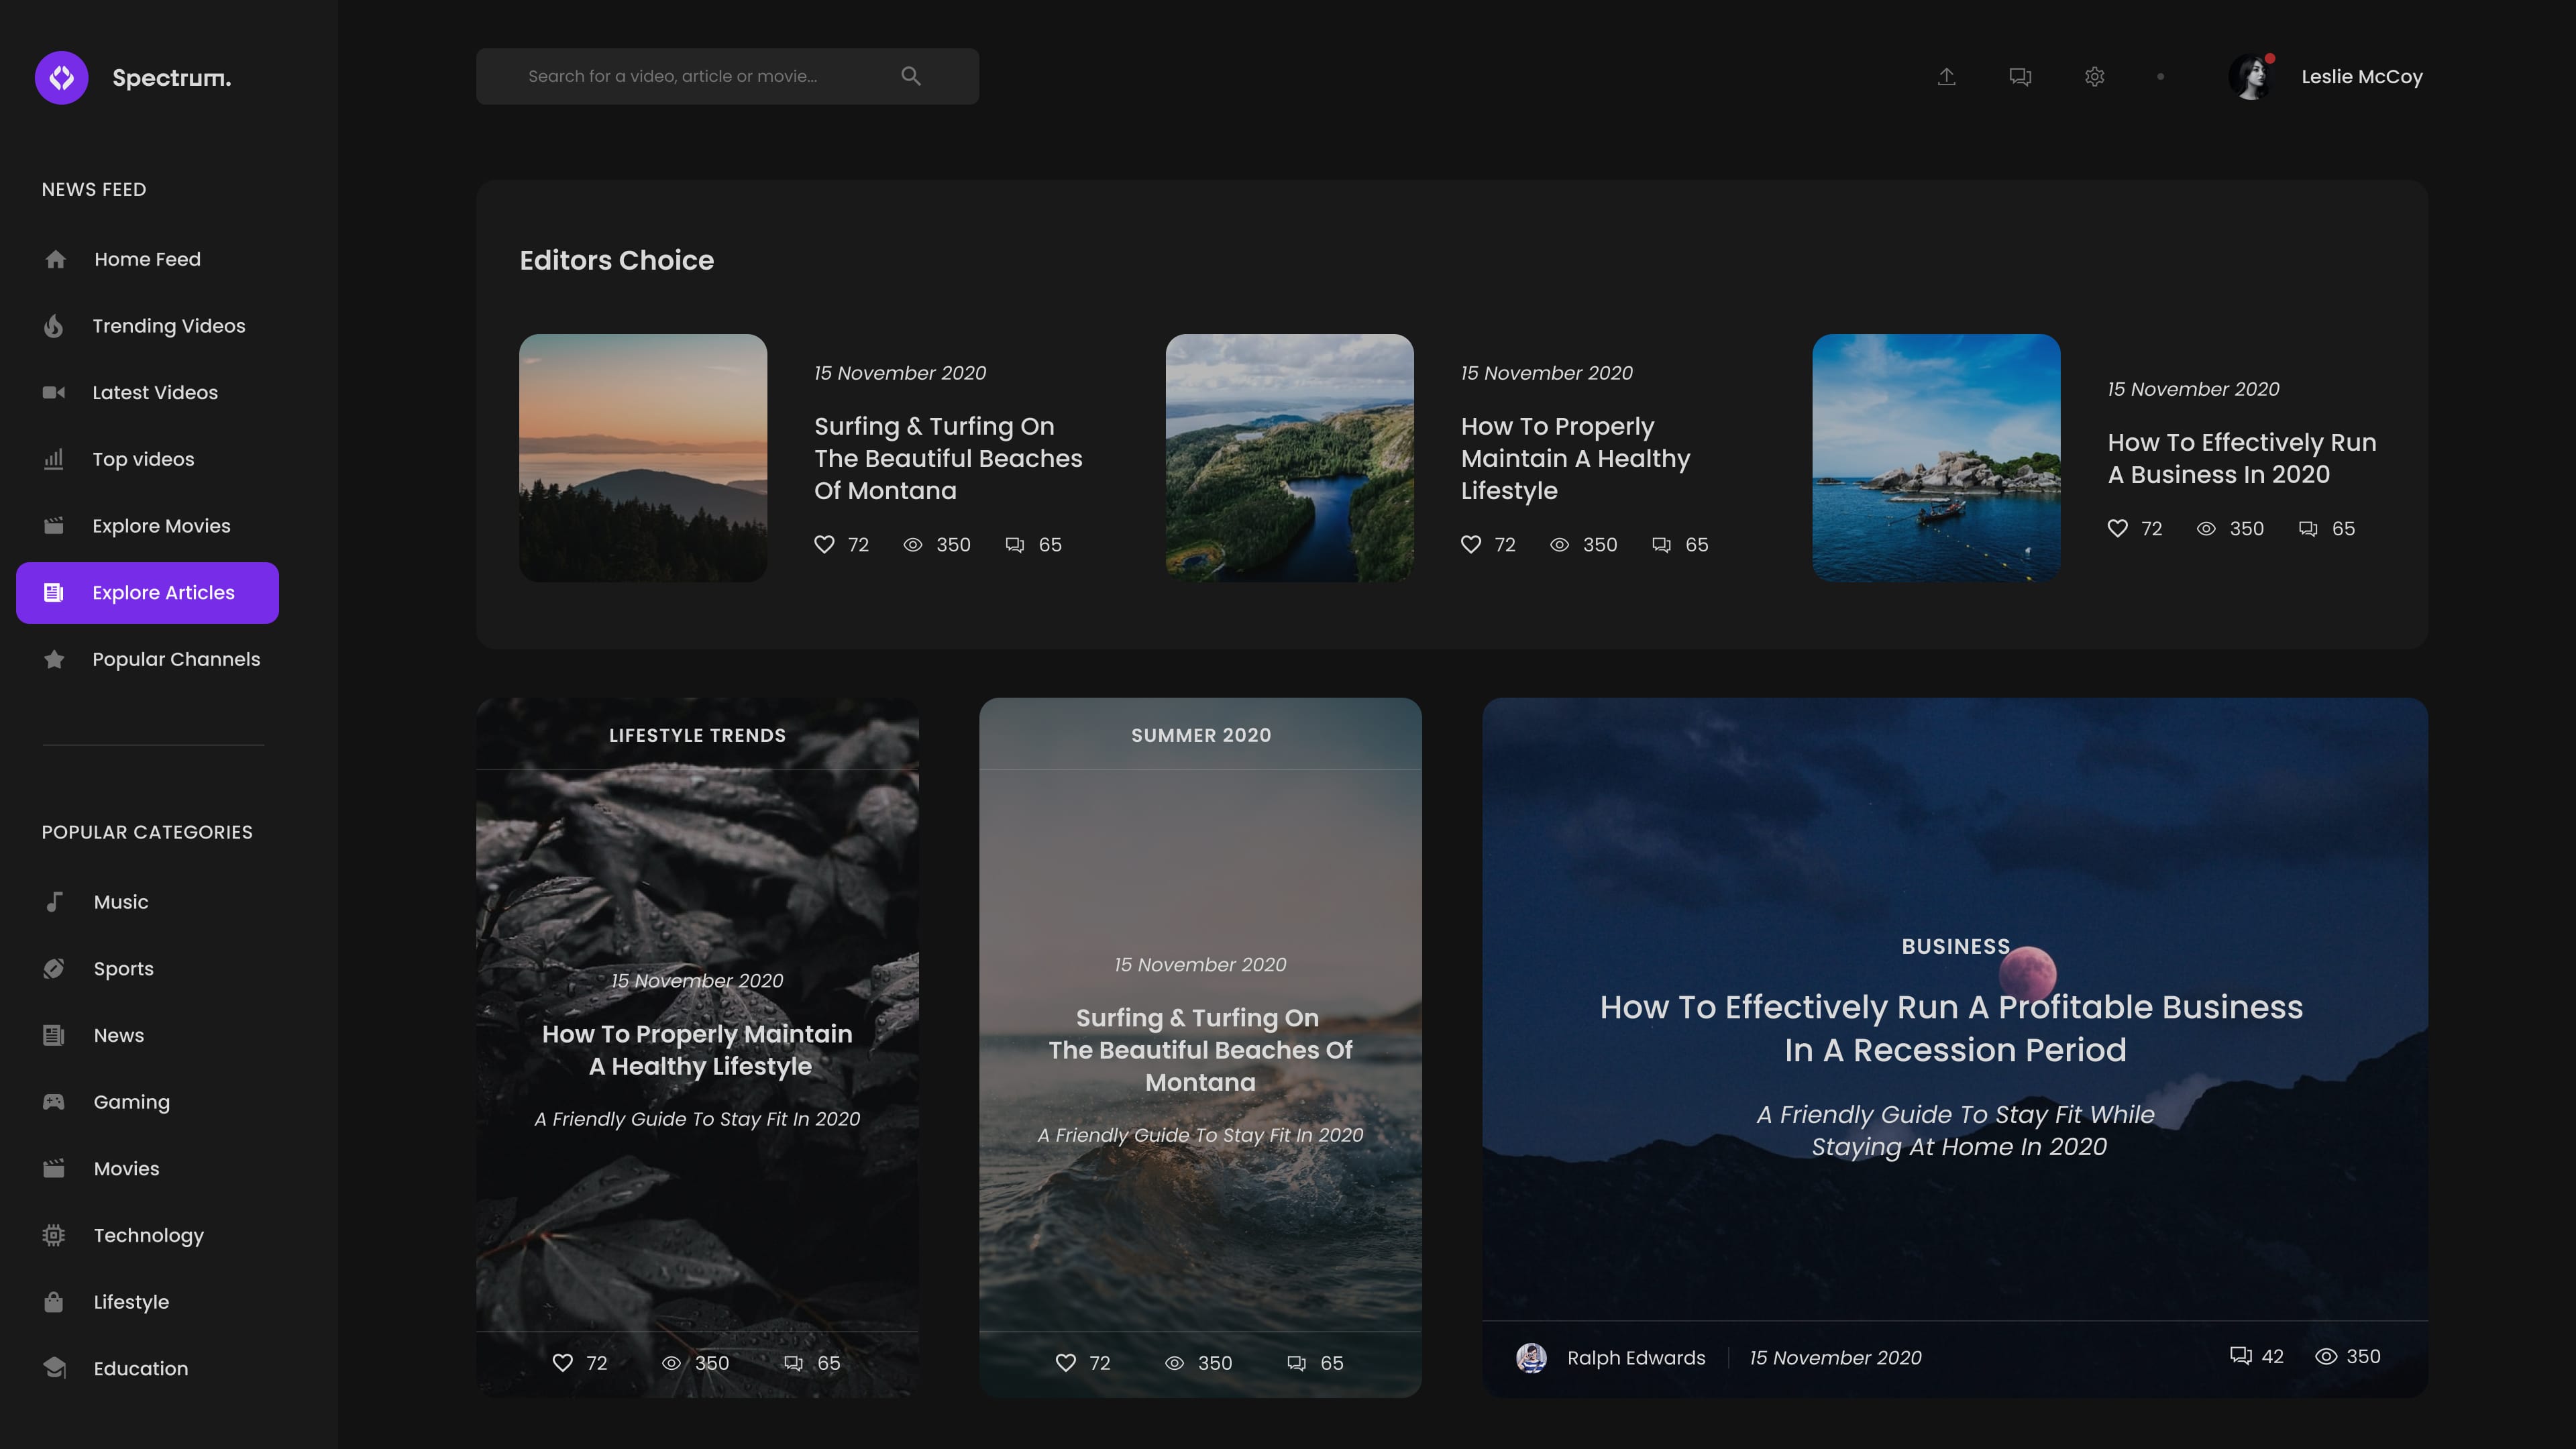The width and height of the screenshot is (2576, 1449).
Task: Open sunset mountain thumbnail in Editors Choice
Action: 643,458
